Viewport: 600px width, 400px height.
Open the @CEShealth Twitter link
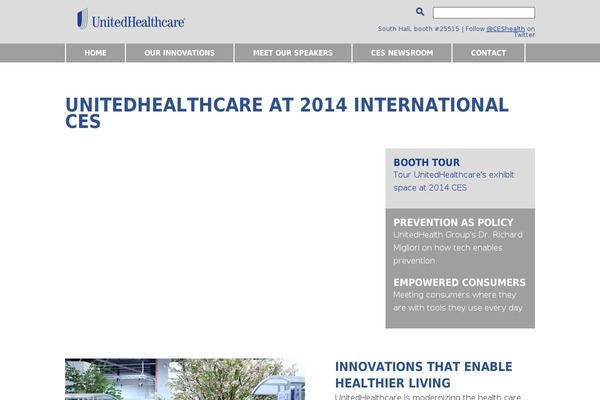point(505,29)
